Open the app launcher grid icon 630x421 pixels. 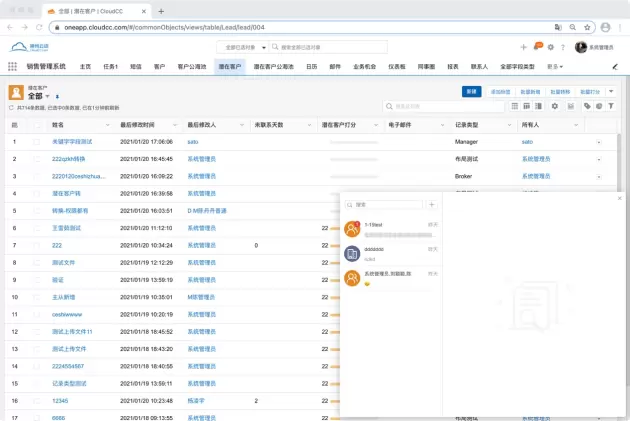pos(12,67)
